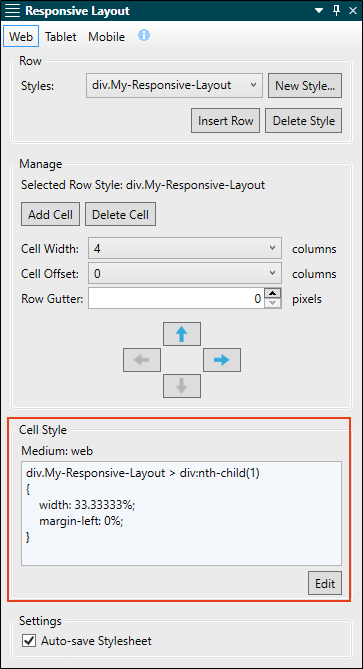Screen dimensions: 363x669
Task: Click into the Row Gutter field
Action: coord(177,299)
